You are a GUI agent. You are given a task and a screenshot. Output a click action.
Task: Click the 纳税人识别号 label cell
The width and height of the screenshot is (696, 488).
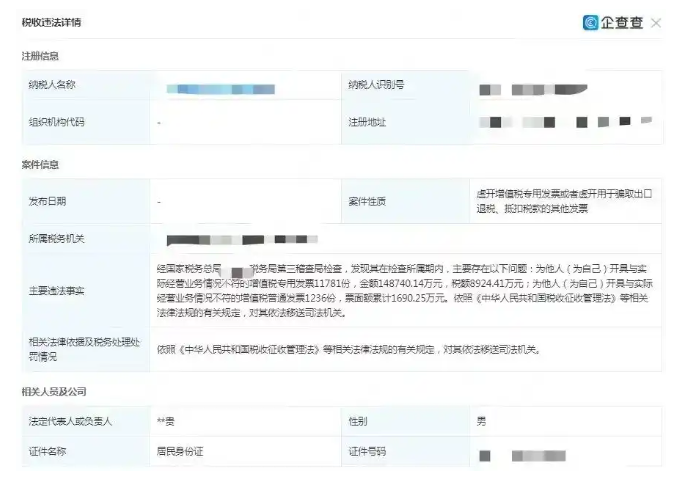405,85
